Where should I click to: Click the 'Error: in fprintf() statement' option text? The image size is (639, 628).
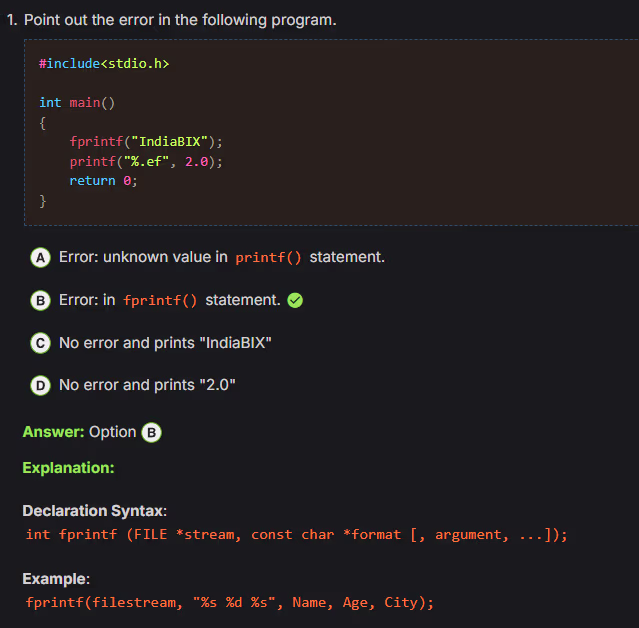click(169, 300)
